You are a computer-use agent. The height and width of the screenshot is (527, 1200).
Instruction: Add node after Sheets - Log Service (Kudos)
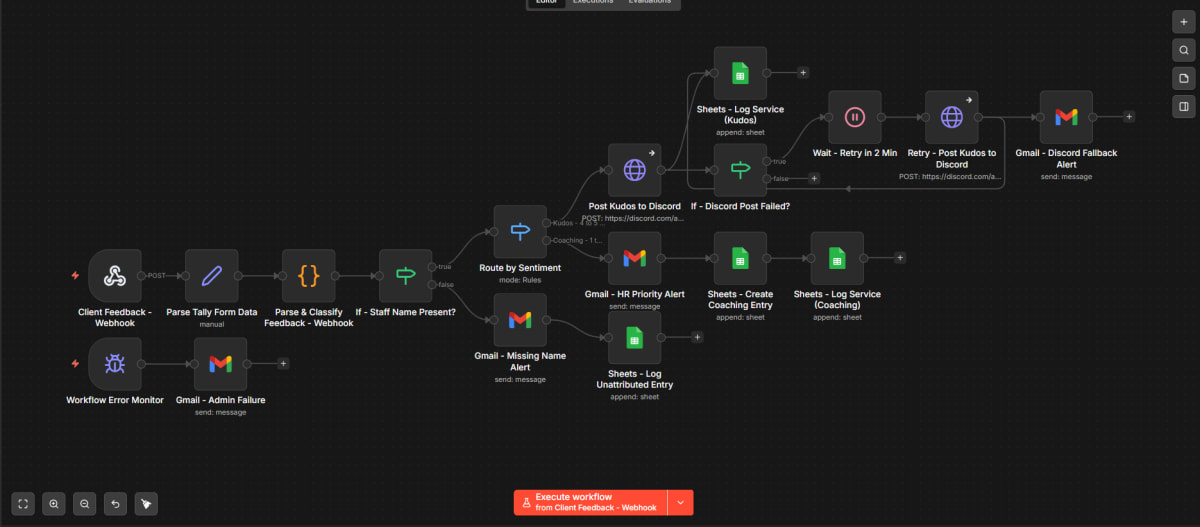803,73
